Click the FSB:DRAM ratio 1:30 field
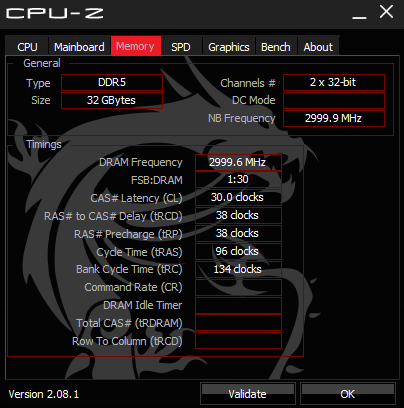 (238, 180)
